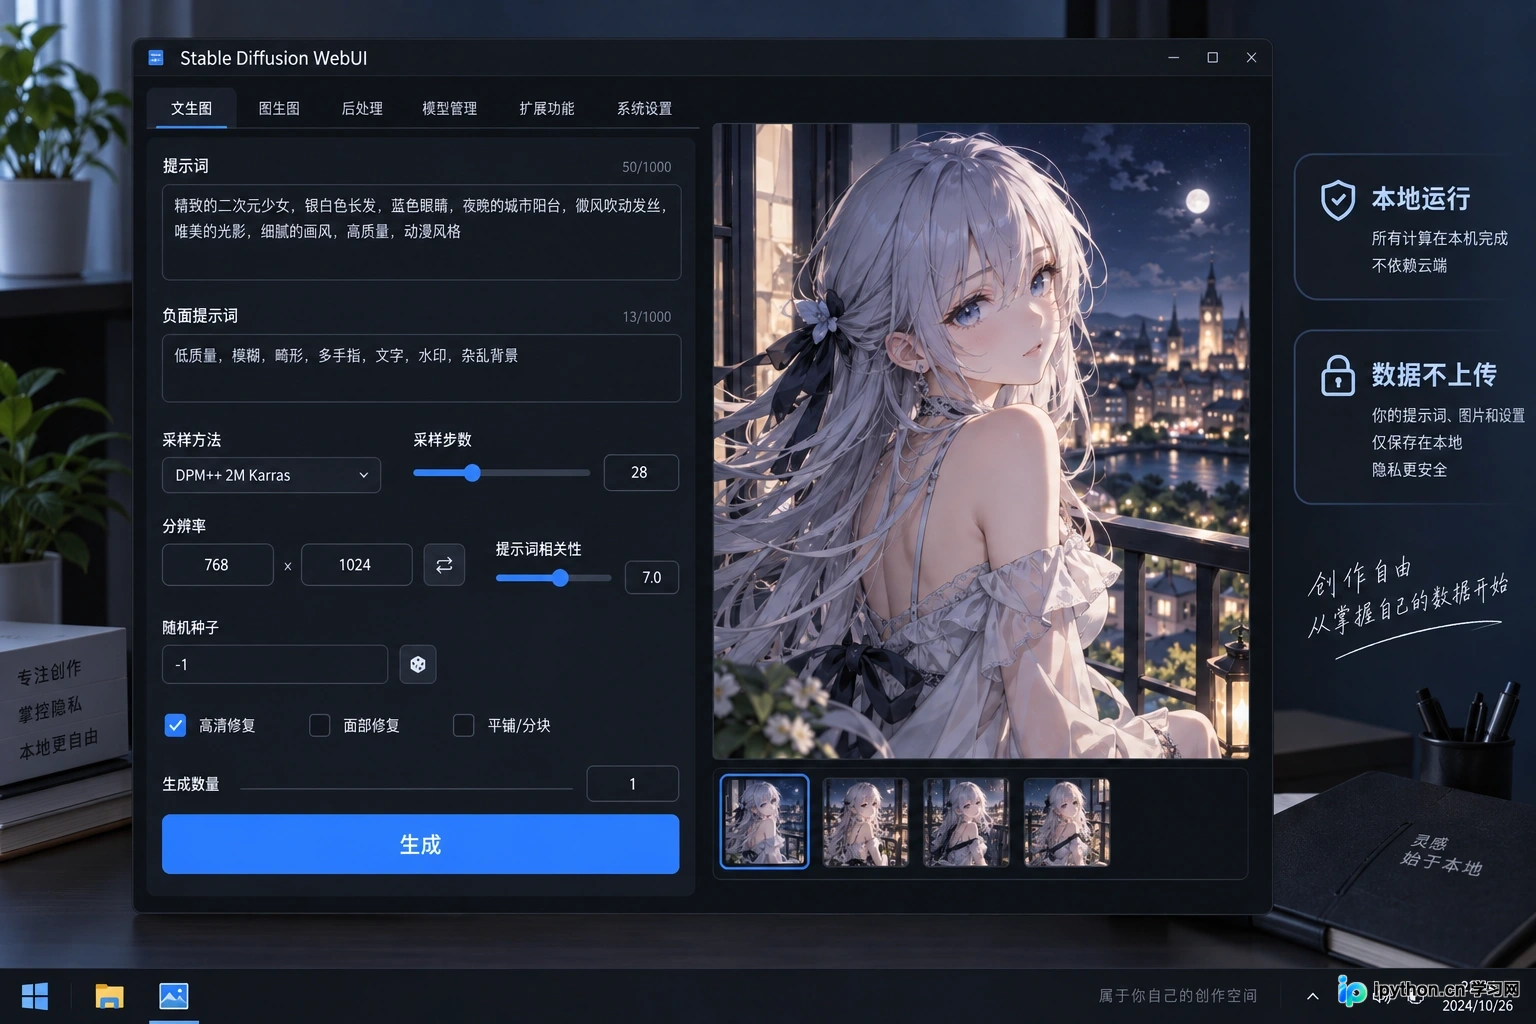Go to the 模型管理 tab

(450, 108)
